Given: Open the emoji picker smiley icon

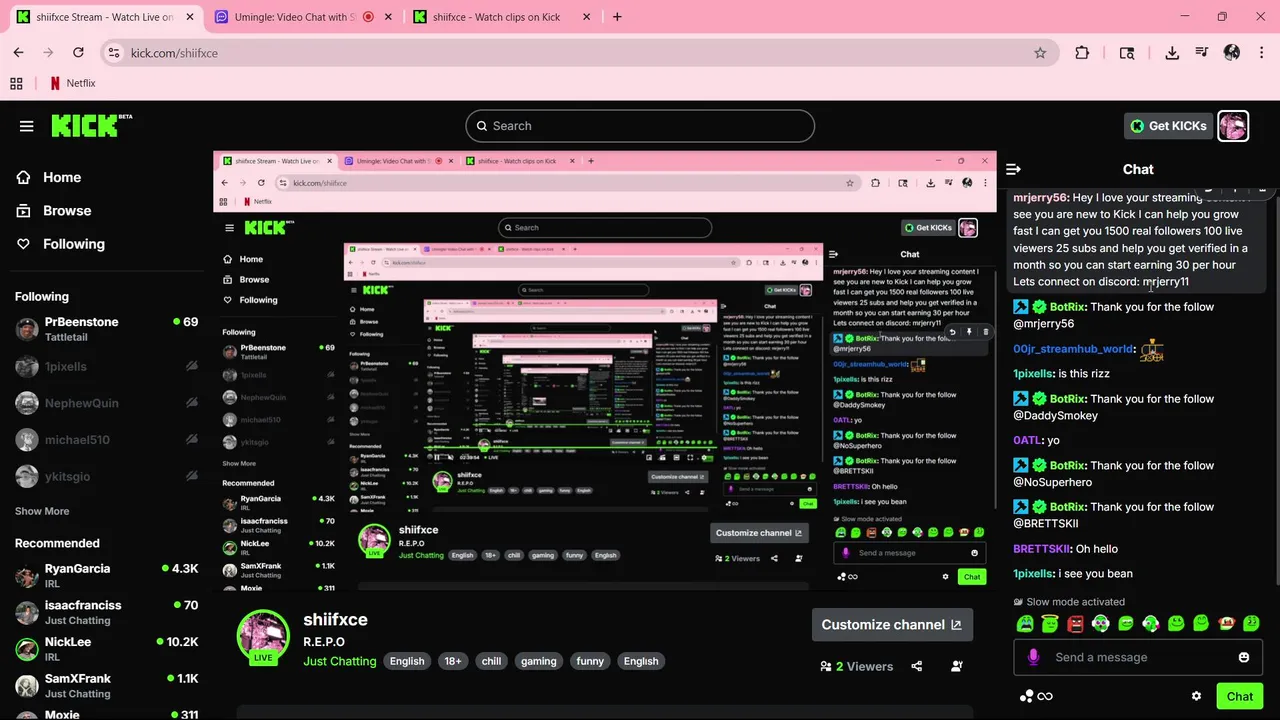Looking at the screenshot, I should 1244,657.
